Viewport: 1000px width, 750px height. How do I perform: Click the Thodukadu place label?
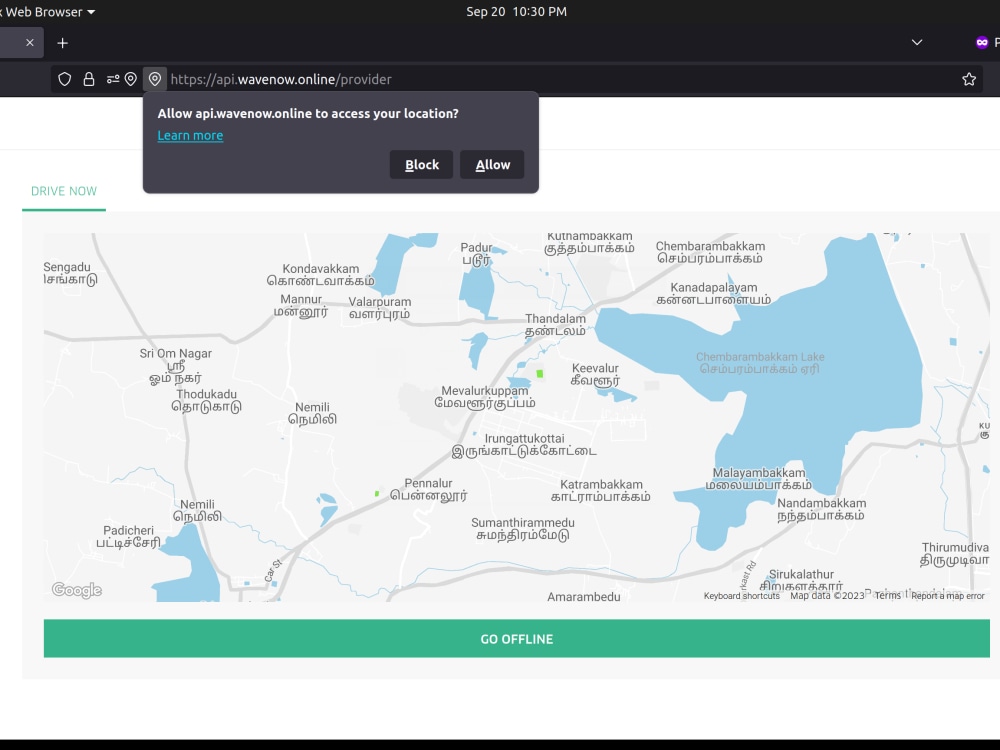(x=207, y=400)
